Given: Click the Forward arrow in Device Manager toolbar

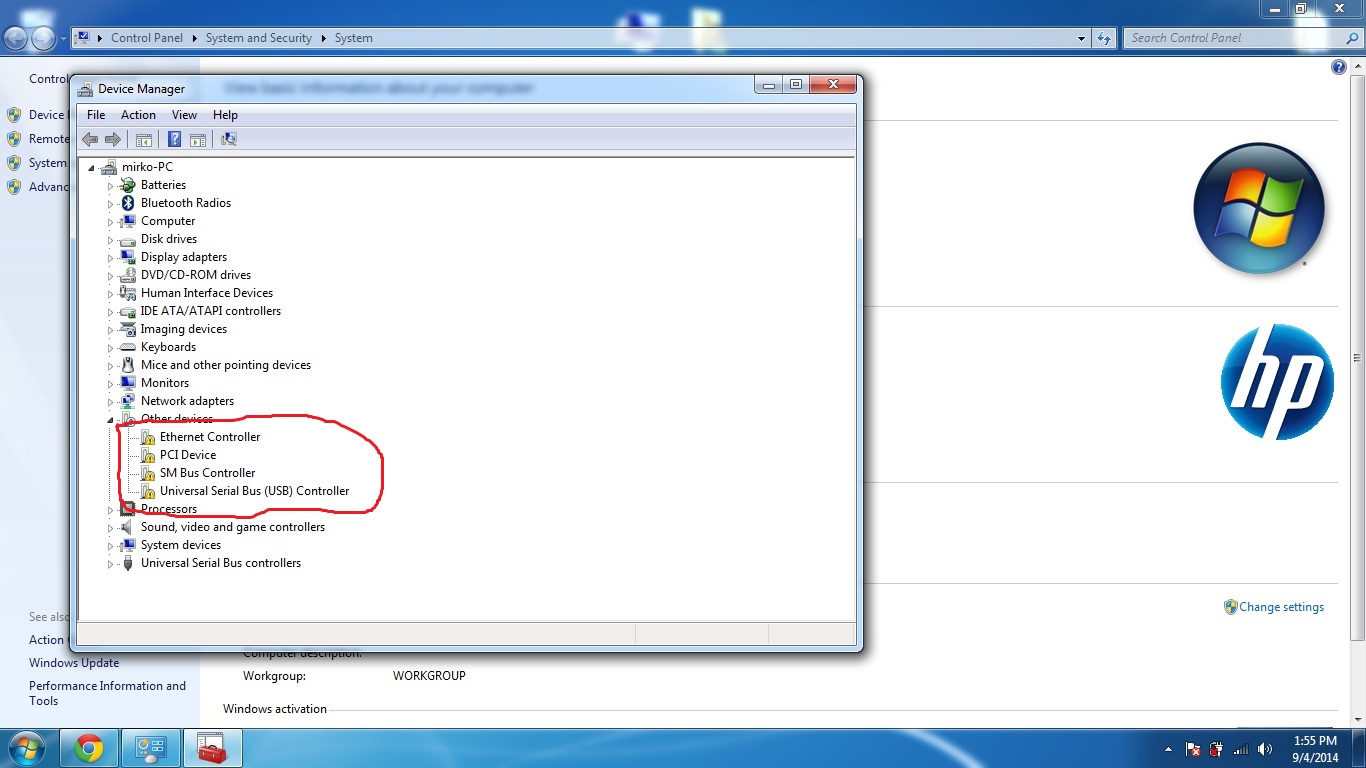Looking at the screenshot, I should coord(113,139).
